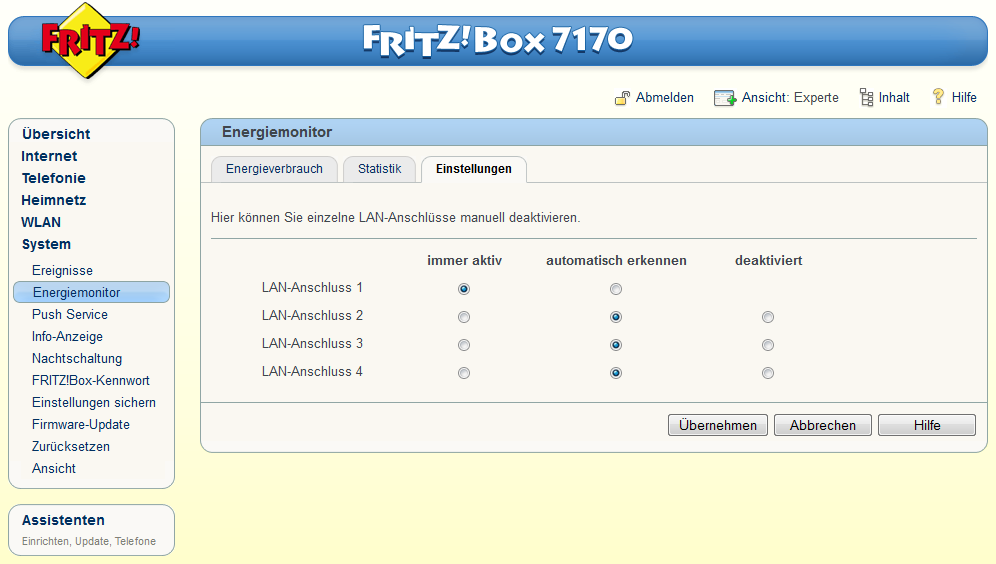Click the automatisch erkennen column header
Image resolution: width=996 pixels, height=564 pixels.
[x=616, y=260]
